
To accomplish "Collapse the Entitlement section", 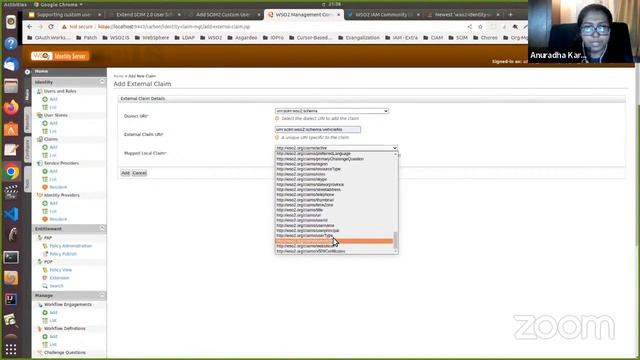I will tap(102, 229).
